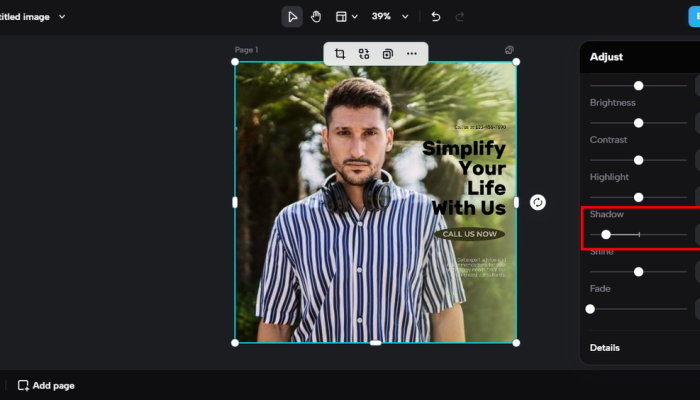Select the CALL US NOW button on canvas
The width and height of the screenshot is (700, 400).
469,234
